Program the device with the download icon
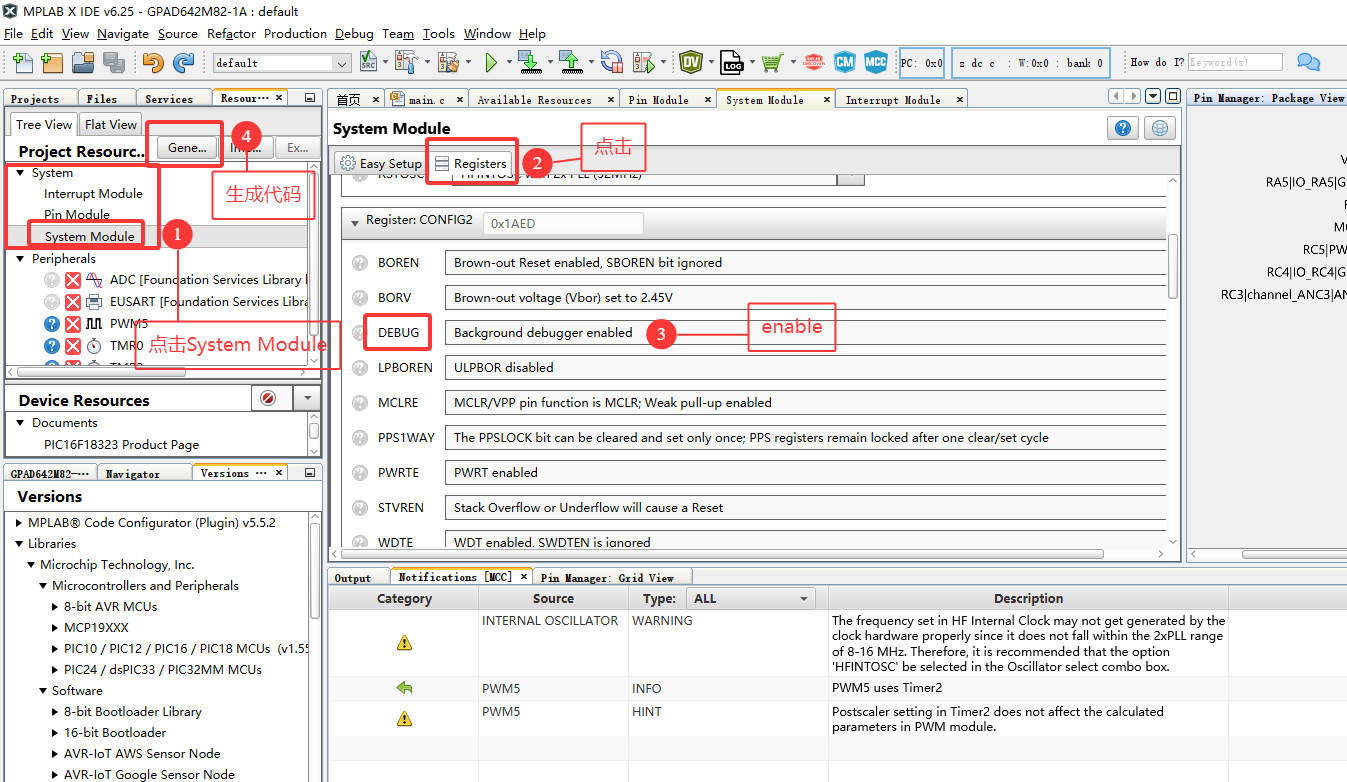Image resolution: width=1347 pixels, height=782 pixels. click(x=529, y=62)
